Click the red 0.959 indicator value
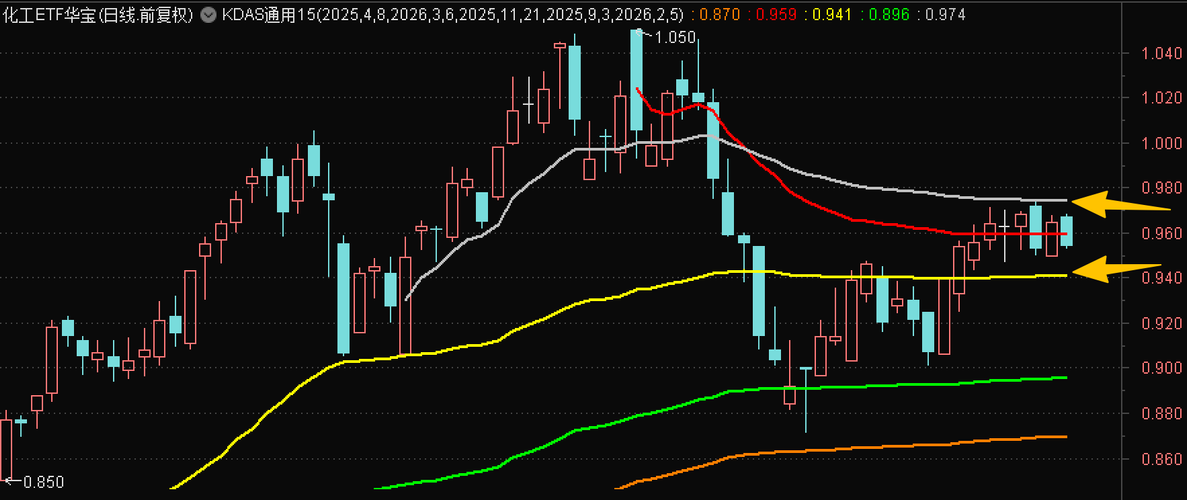 tap(776, 14)
